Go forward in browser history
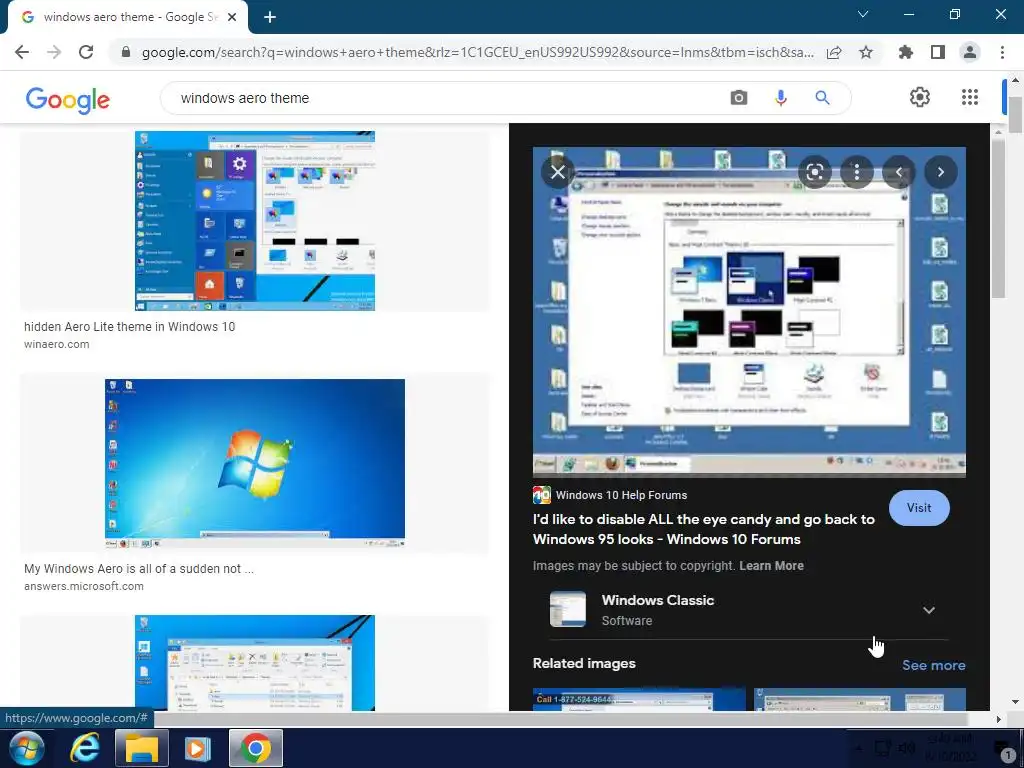This screenshot has height=768, width=1024. coord(54,52)
